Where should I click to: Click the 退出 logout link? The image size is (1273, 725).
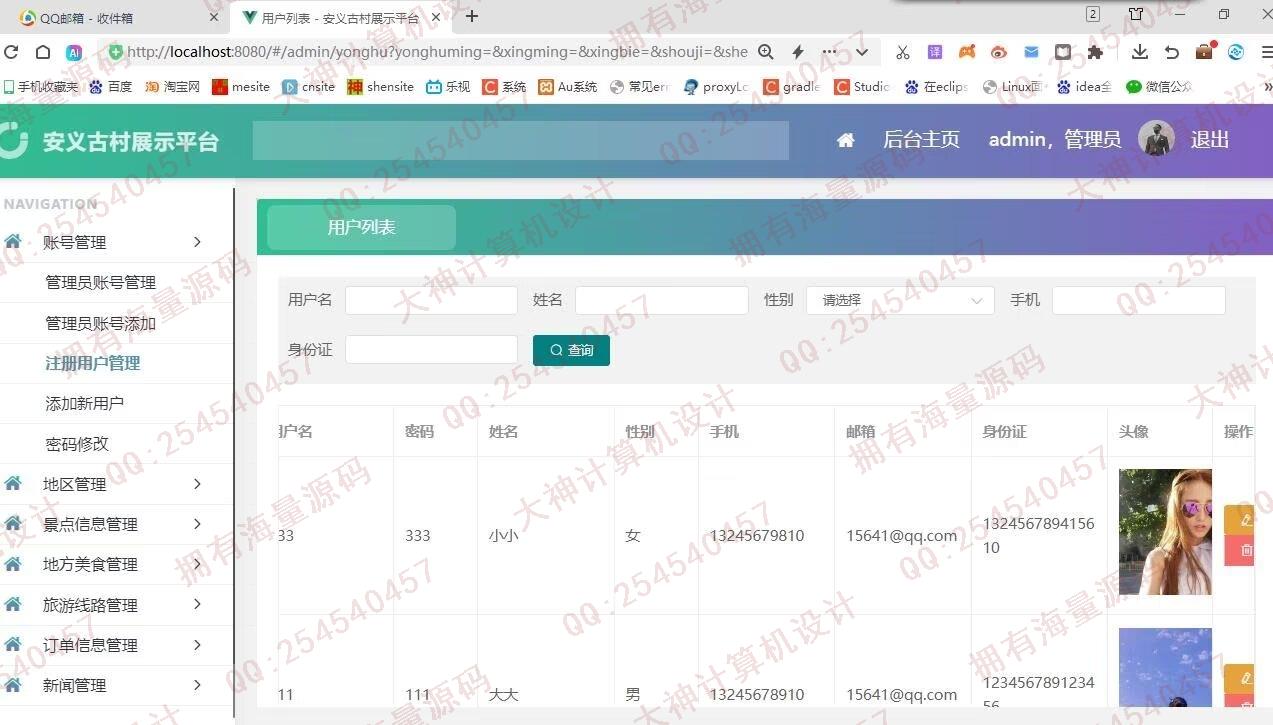pyautogui.click(x=1210, y=140)
